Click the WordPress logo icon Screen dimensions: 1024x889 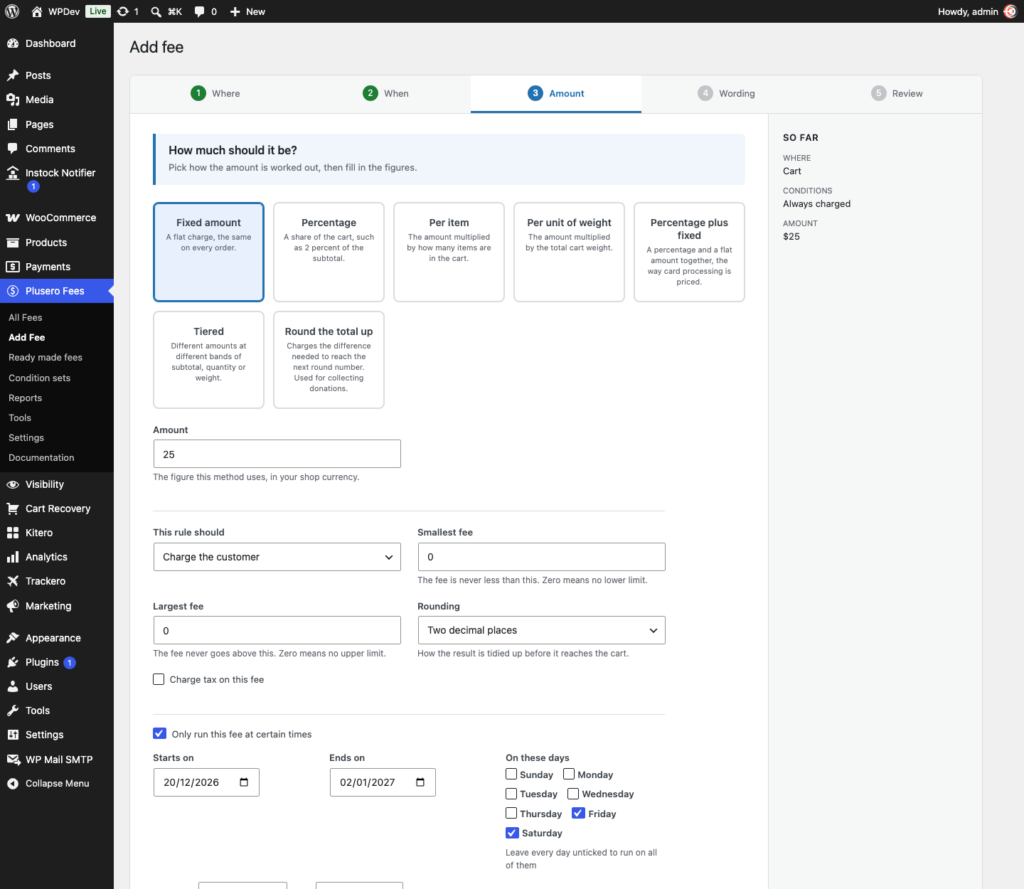[x=12, y=11]
